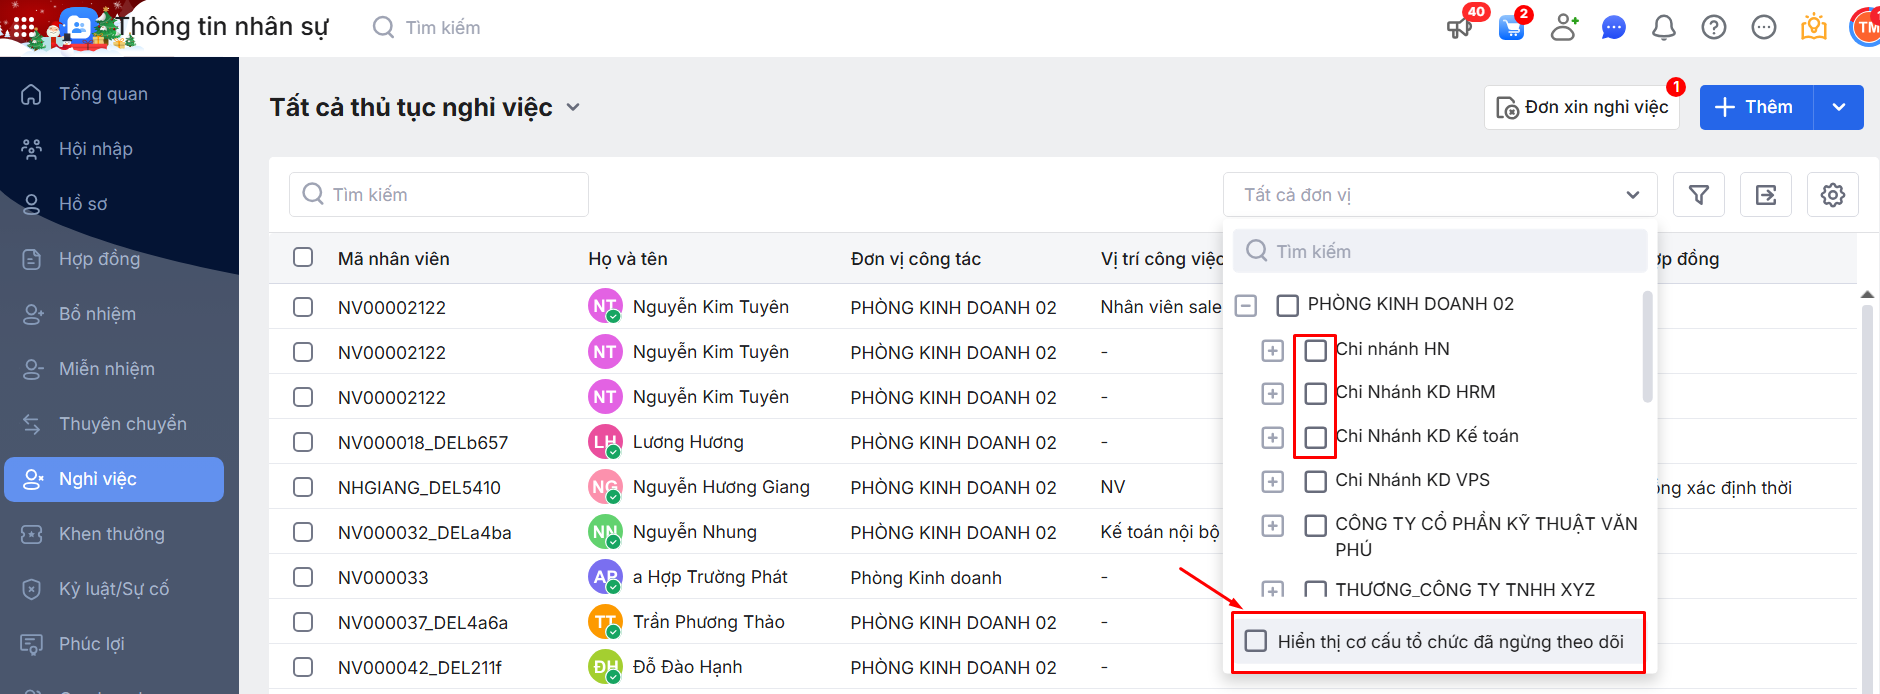Focus the unit dropdown Tìm kiếm field
The width and height of the screenshot is (1880, 694).
click(1440, 251)
